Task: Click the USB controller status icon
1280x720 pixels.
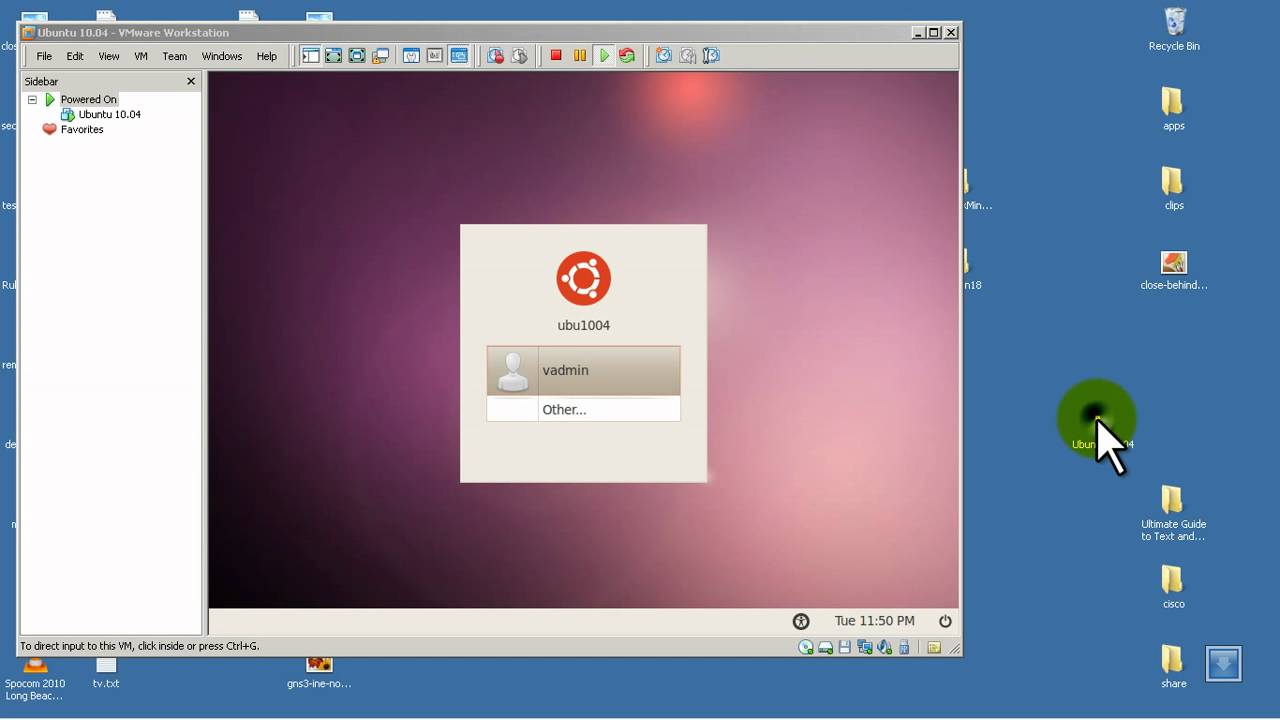Action: (904, 647)
